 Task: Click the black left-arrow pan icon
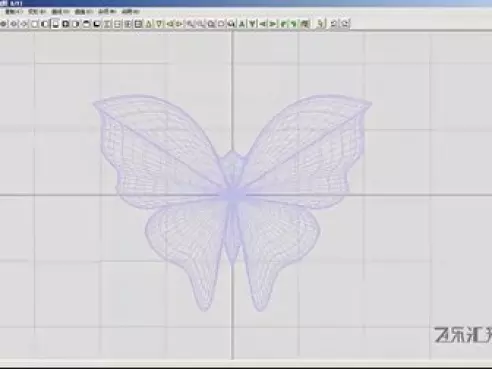(263, 24)
